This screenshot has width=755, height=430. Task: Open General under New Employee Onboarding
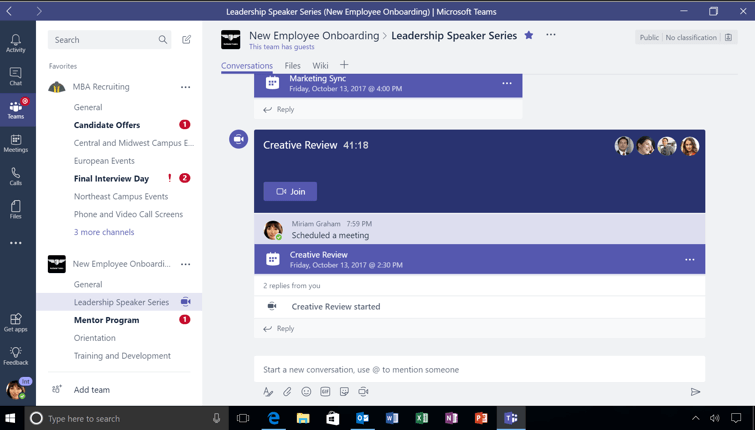(x=88, y=285)
